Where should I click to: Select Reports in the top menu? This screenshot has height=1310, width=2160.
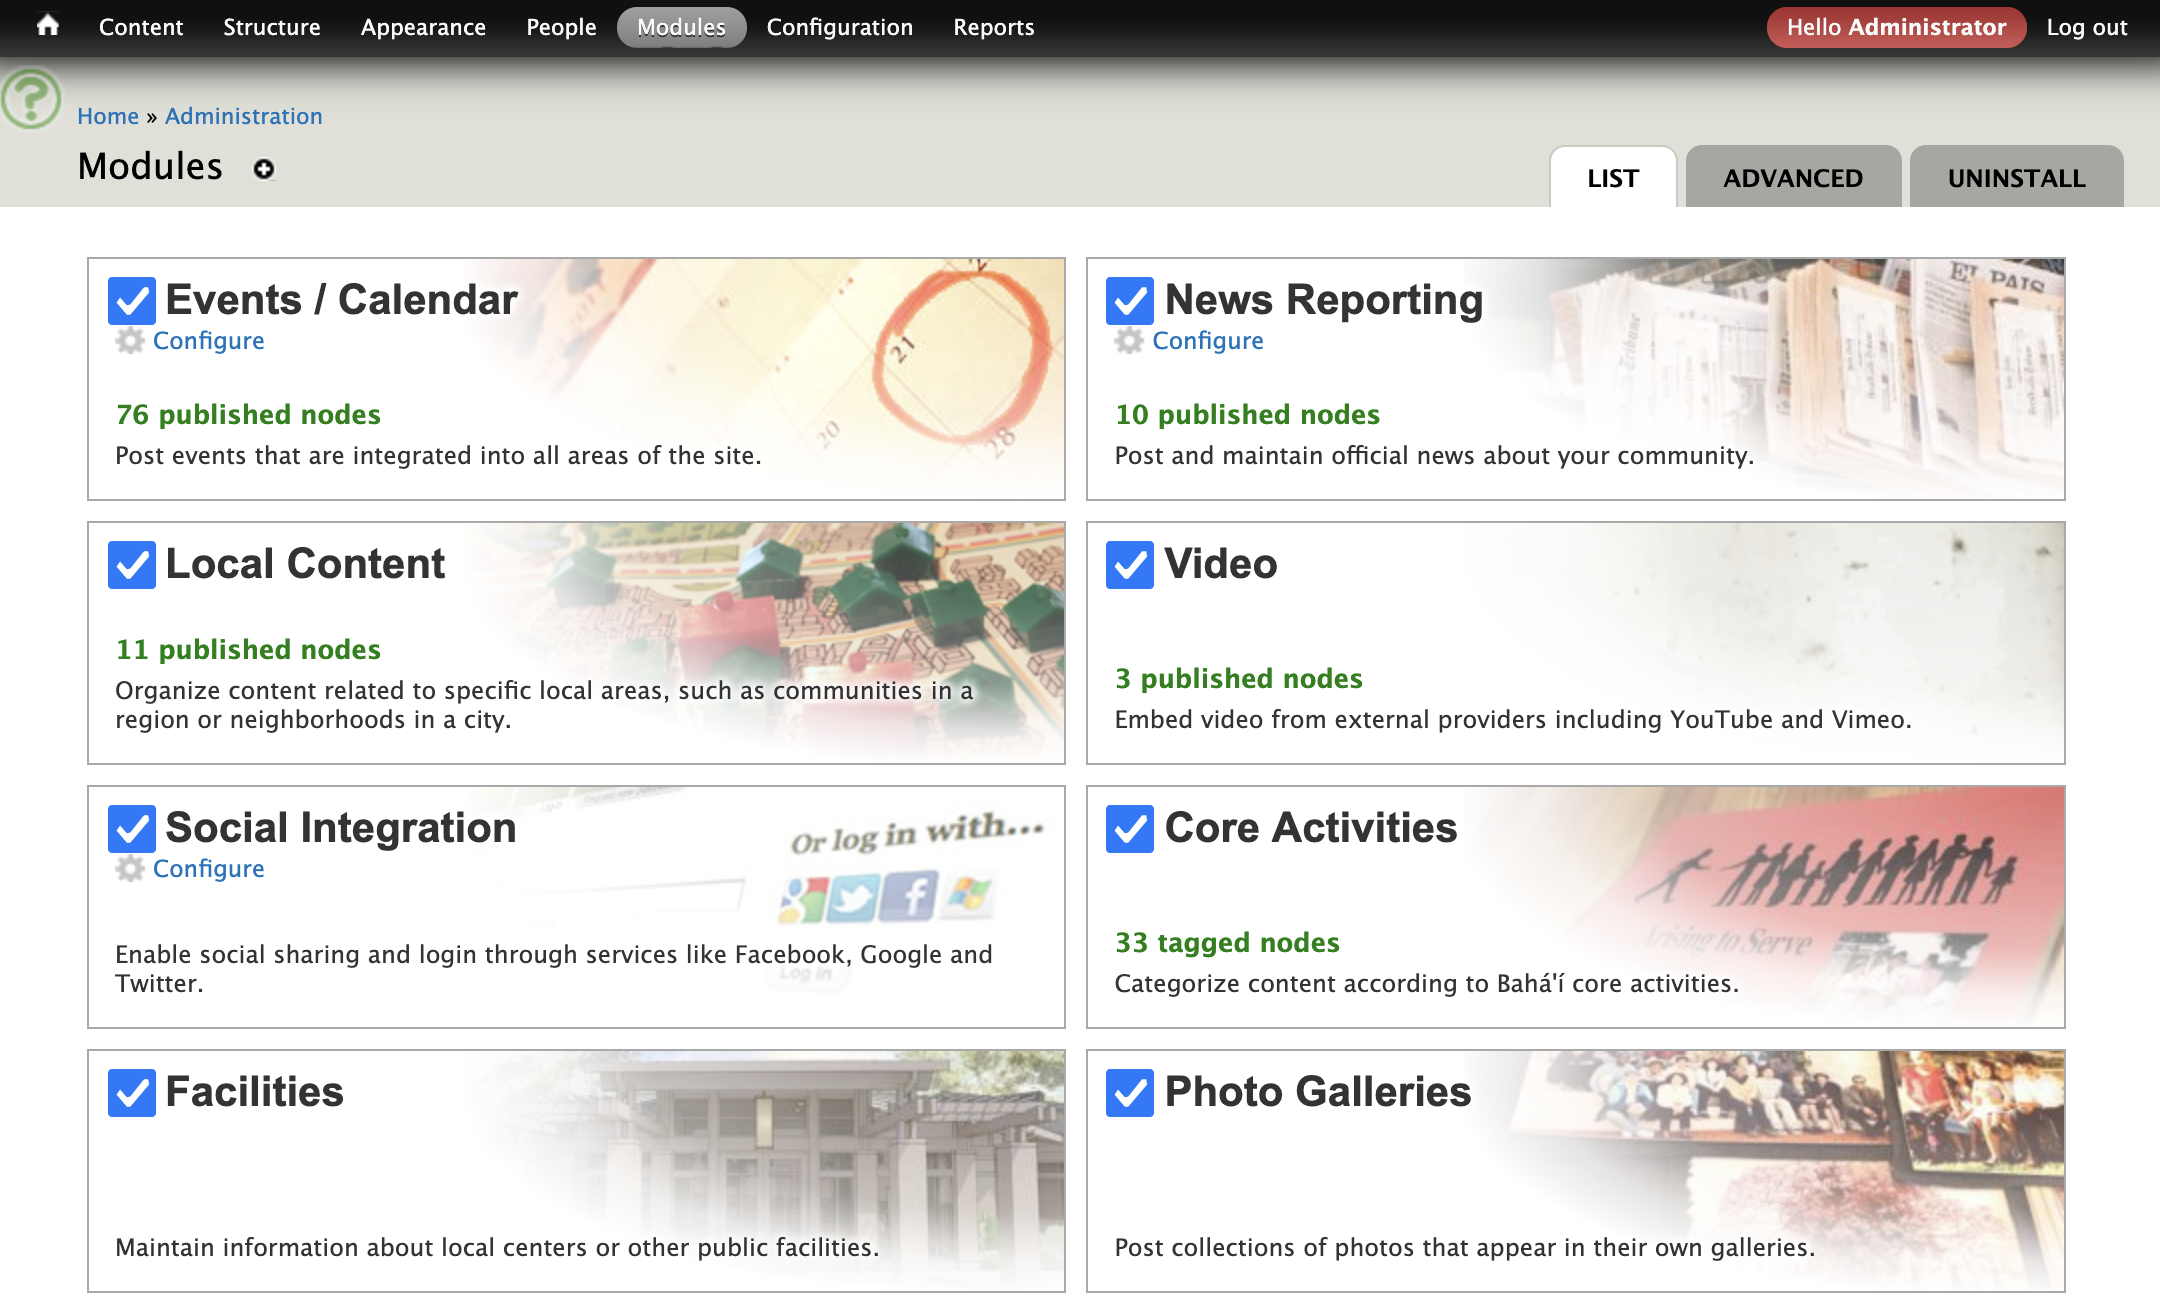point(993,27)
